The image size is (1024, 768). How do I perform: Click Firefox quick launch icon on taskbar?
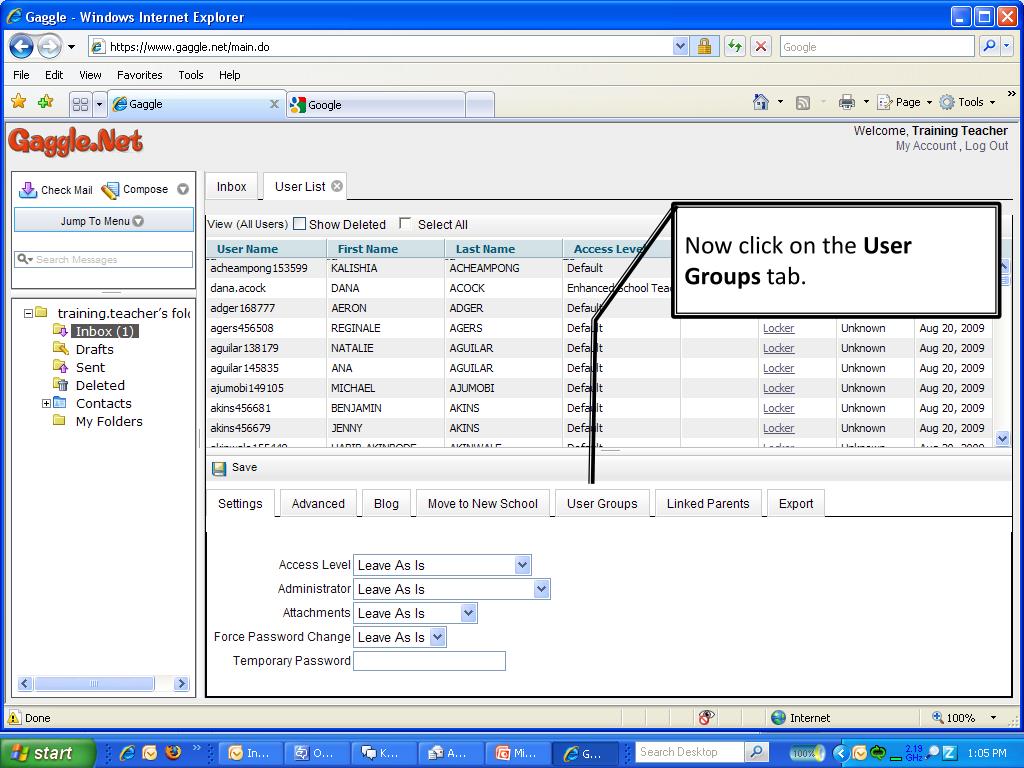coord(173,752)
